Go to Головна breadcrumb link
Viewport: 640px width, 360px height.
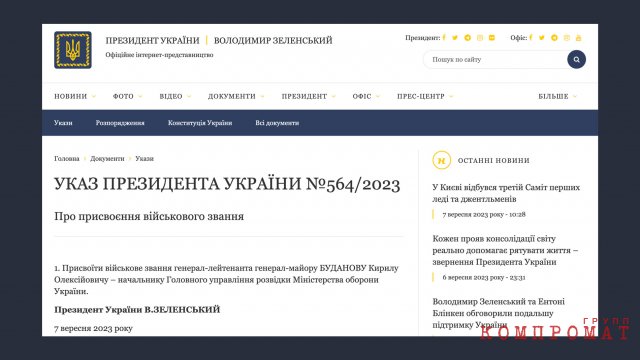tap(67, 158)
